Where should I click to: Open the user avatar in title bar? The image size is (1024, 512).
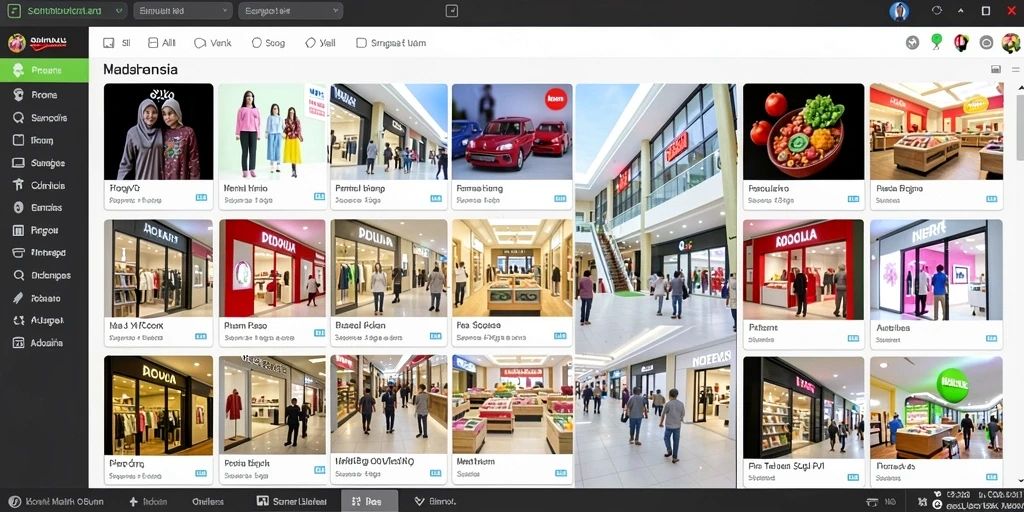[x=899, y=11]
